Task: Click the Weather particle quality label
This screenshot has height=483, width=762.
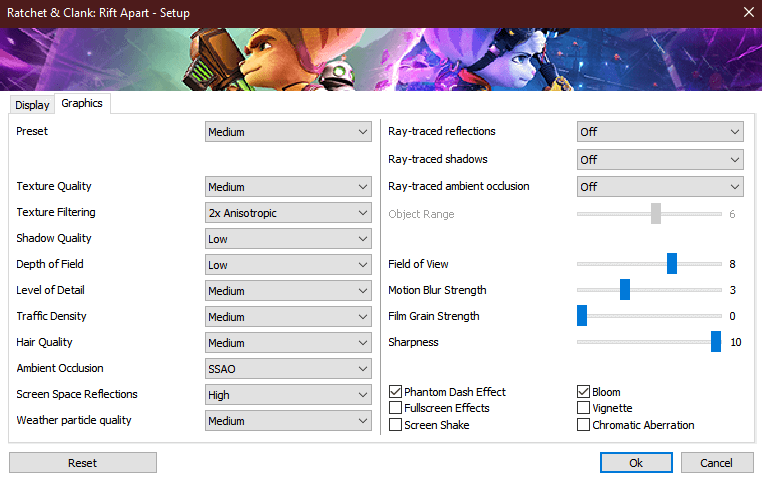Action: (x=74, y=420)
